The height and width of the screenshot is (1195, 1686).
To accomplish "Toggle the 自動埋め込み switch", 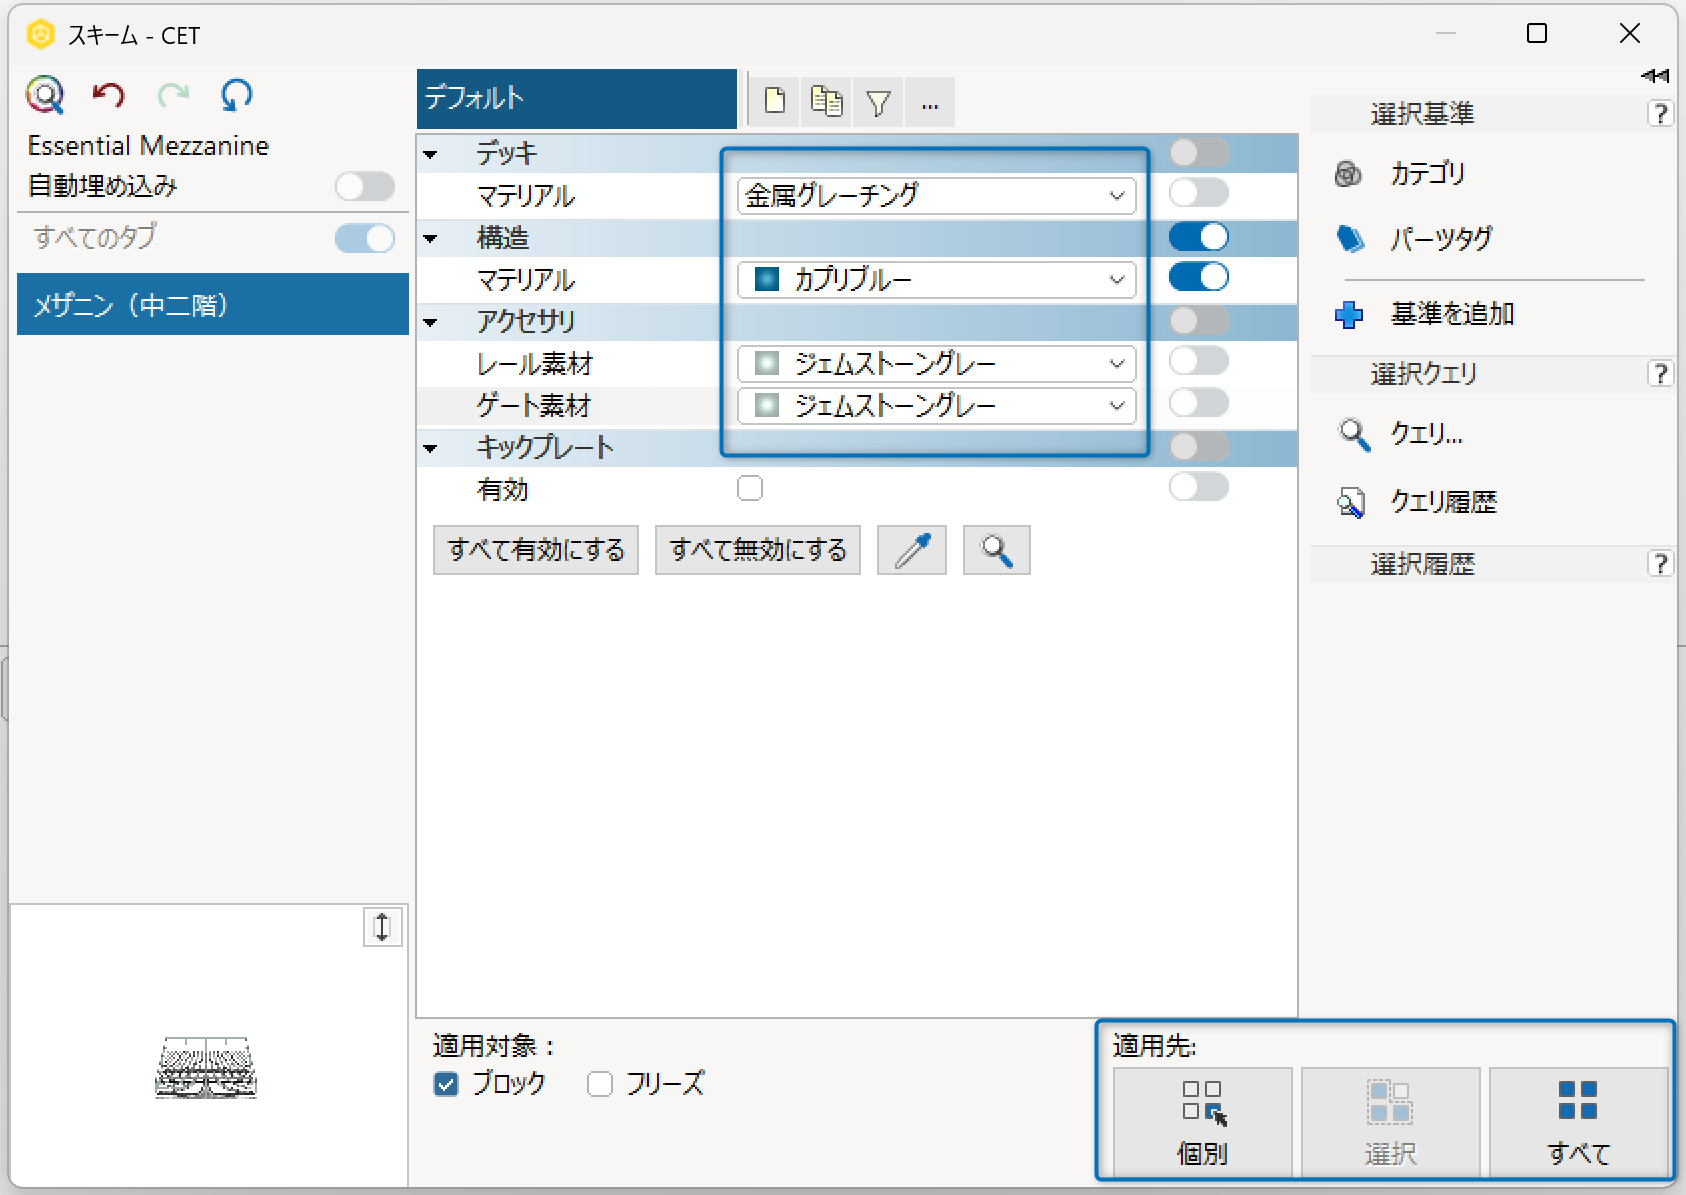I will coord(365,186).
